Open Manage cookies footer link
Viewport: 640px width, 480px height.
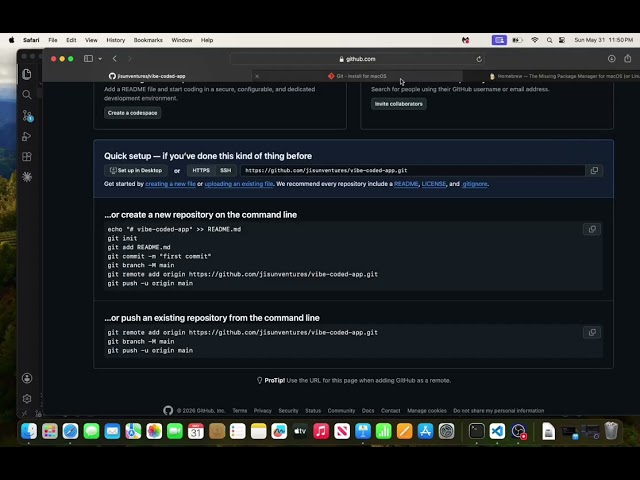[427, 411]
